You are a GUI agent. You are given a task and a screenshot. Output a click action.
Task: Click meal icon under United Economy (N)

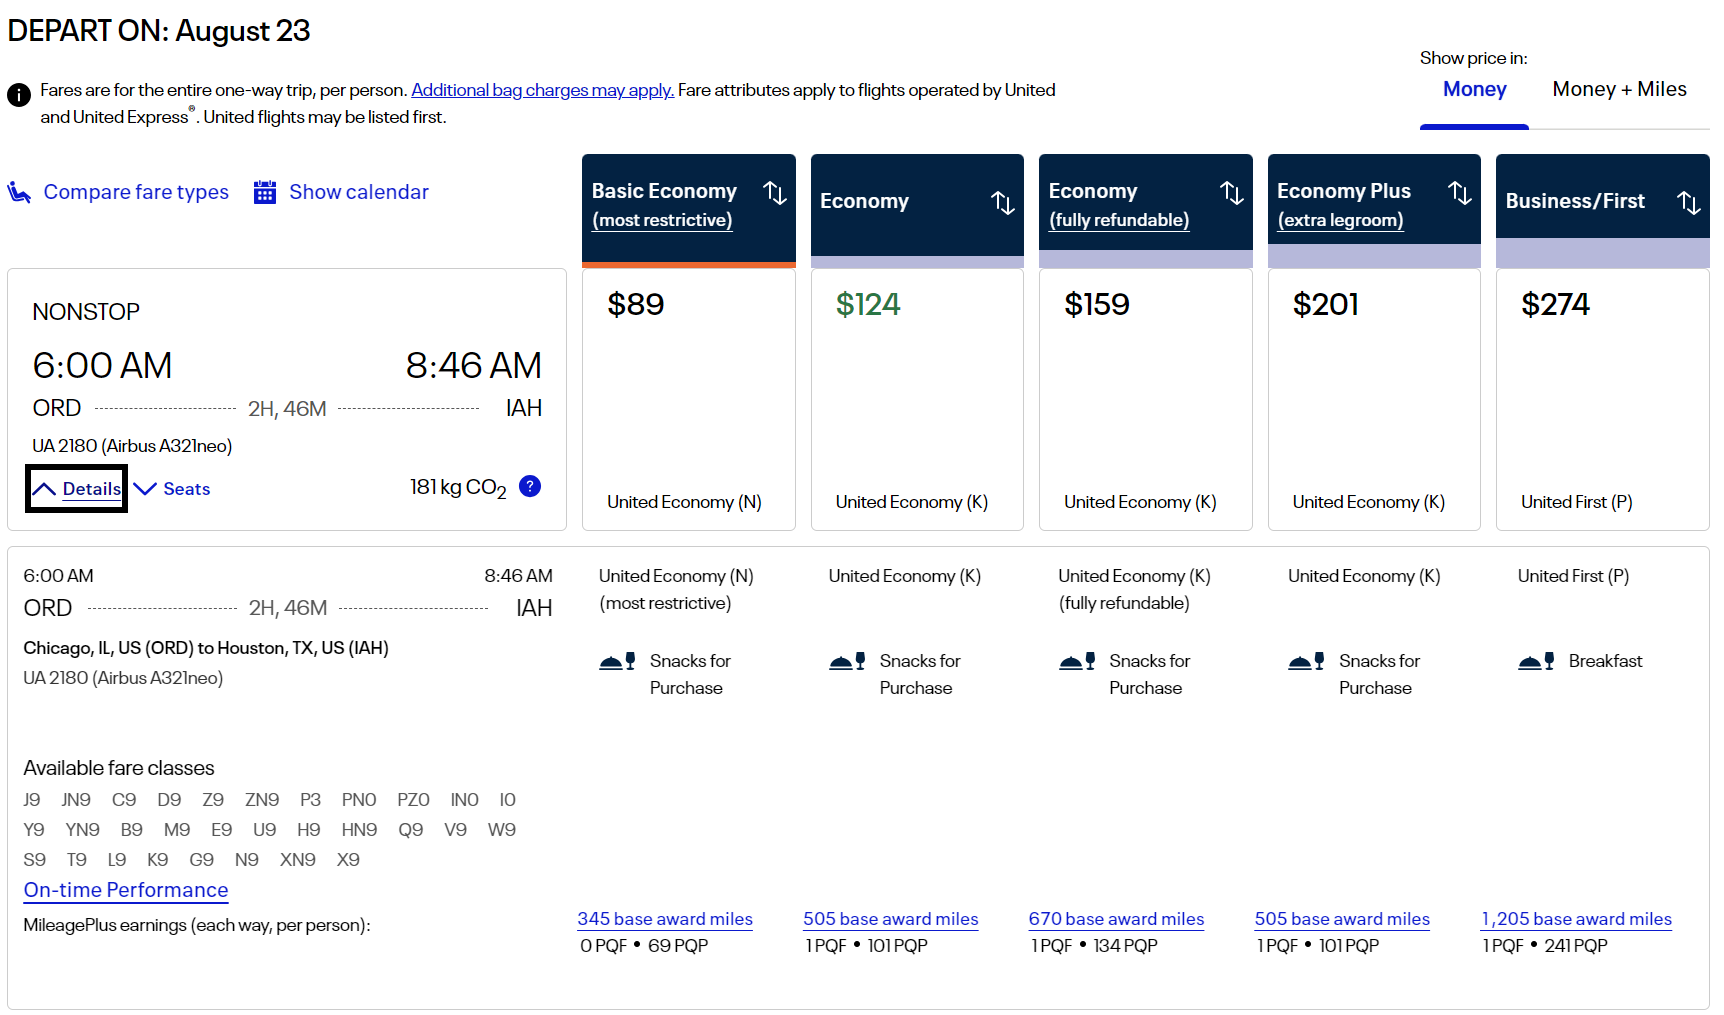(617, 661)
